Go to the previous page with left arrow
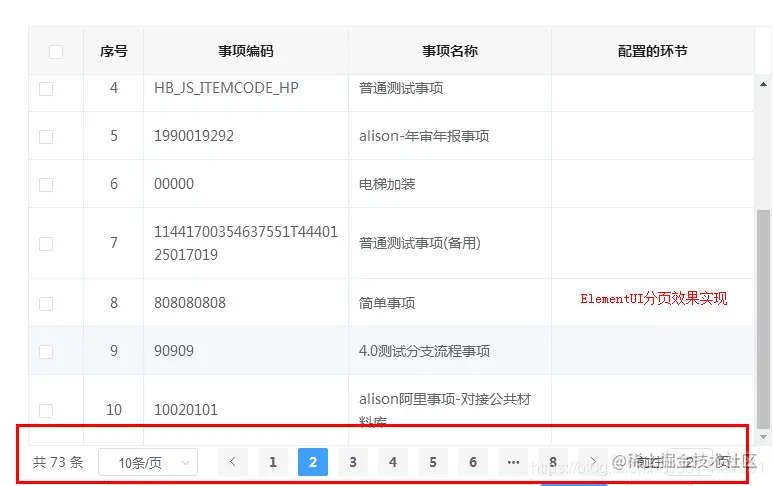 (233, 462)
